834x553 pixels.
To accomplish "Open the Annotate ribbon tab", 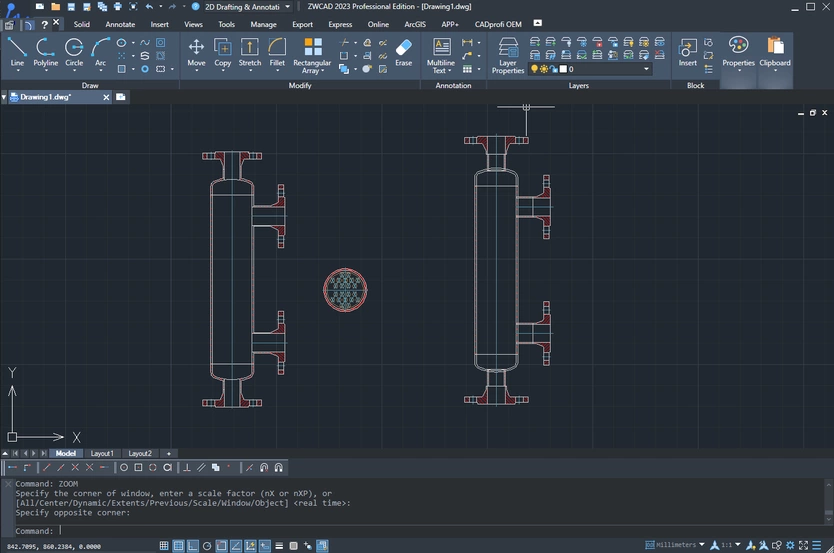I will pos(120,24).
